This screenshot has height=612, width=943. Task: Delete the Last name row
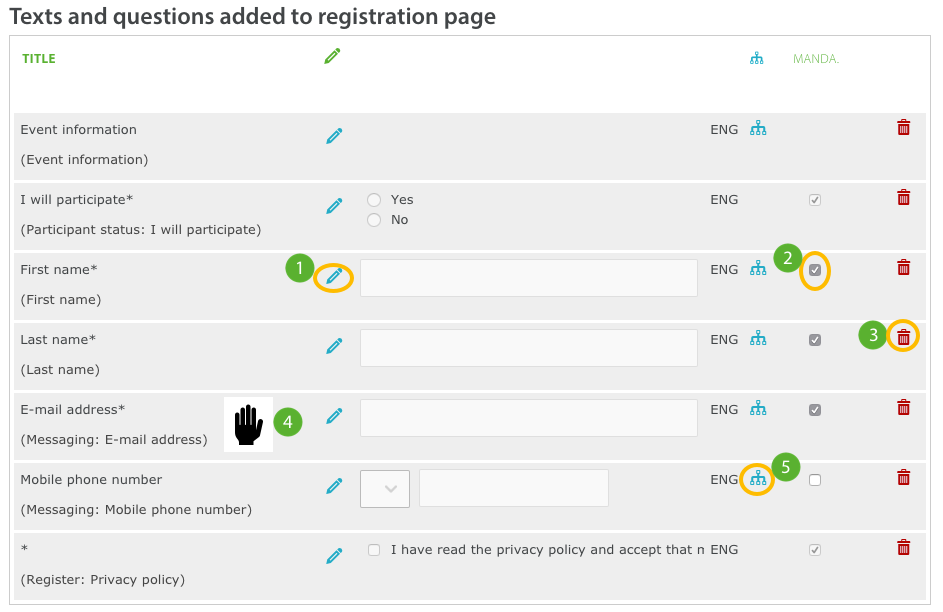(903, 337)
